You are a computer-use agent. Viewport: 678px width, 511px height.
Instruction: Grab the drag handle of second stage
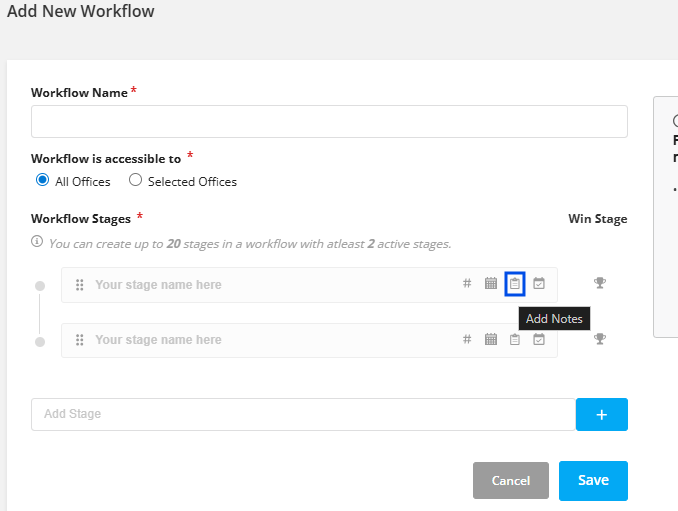click(x=80, y=340)
